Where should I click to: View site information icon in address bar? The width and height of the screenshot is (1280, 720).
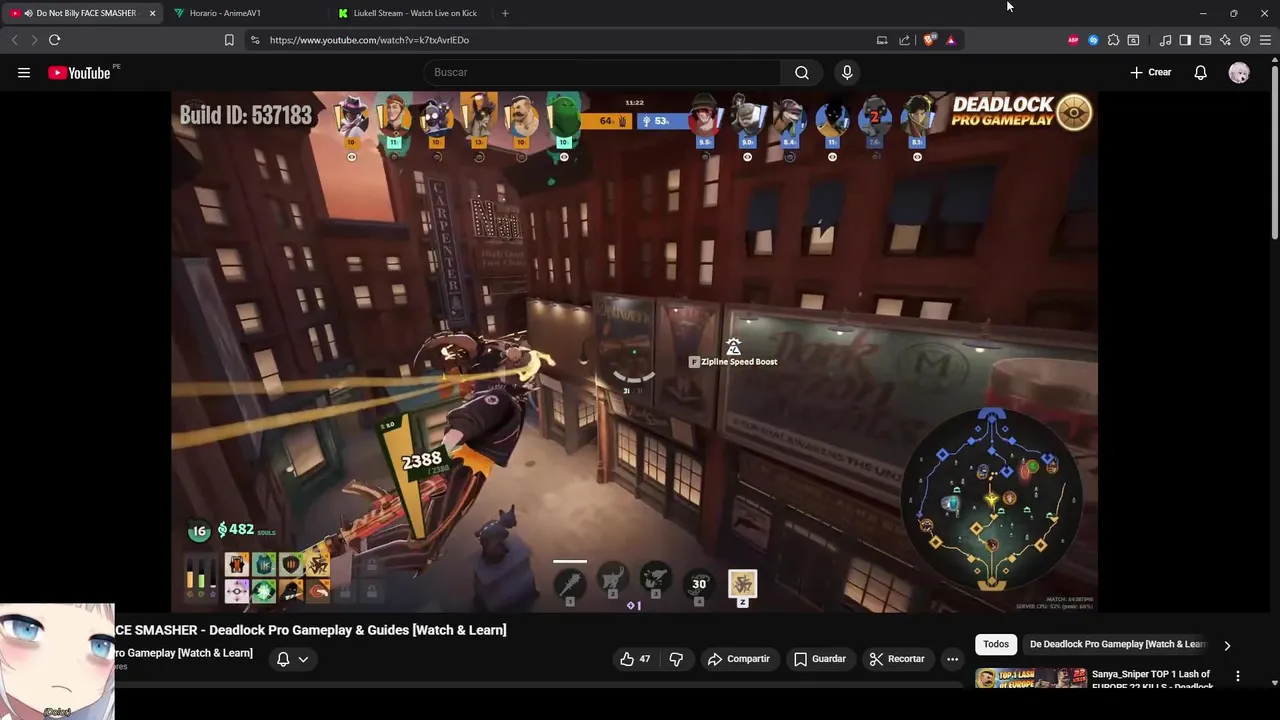(255, 40)
